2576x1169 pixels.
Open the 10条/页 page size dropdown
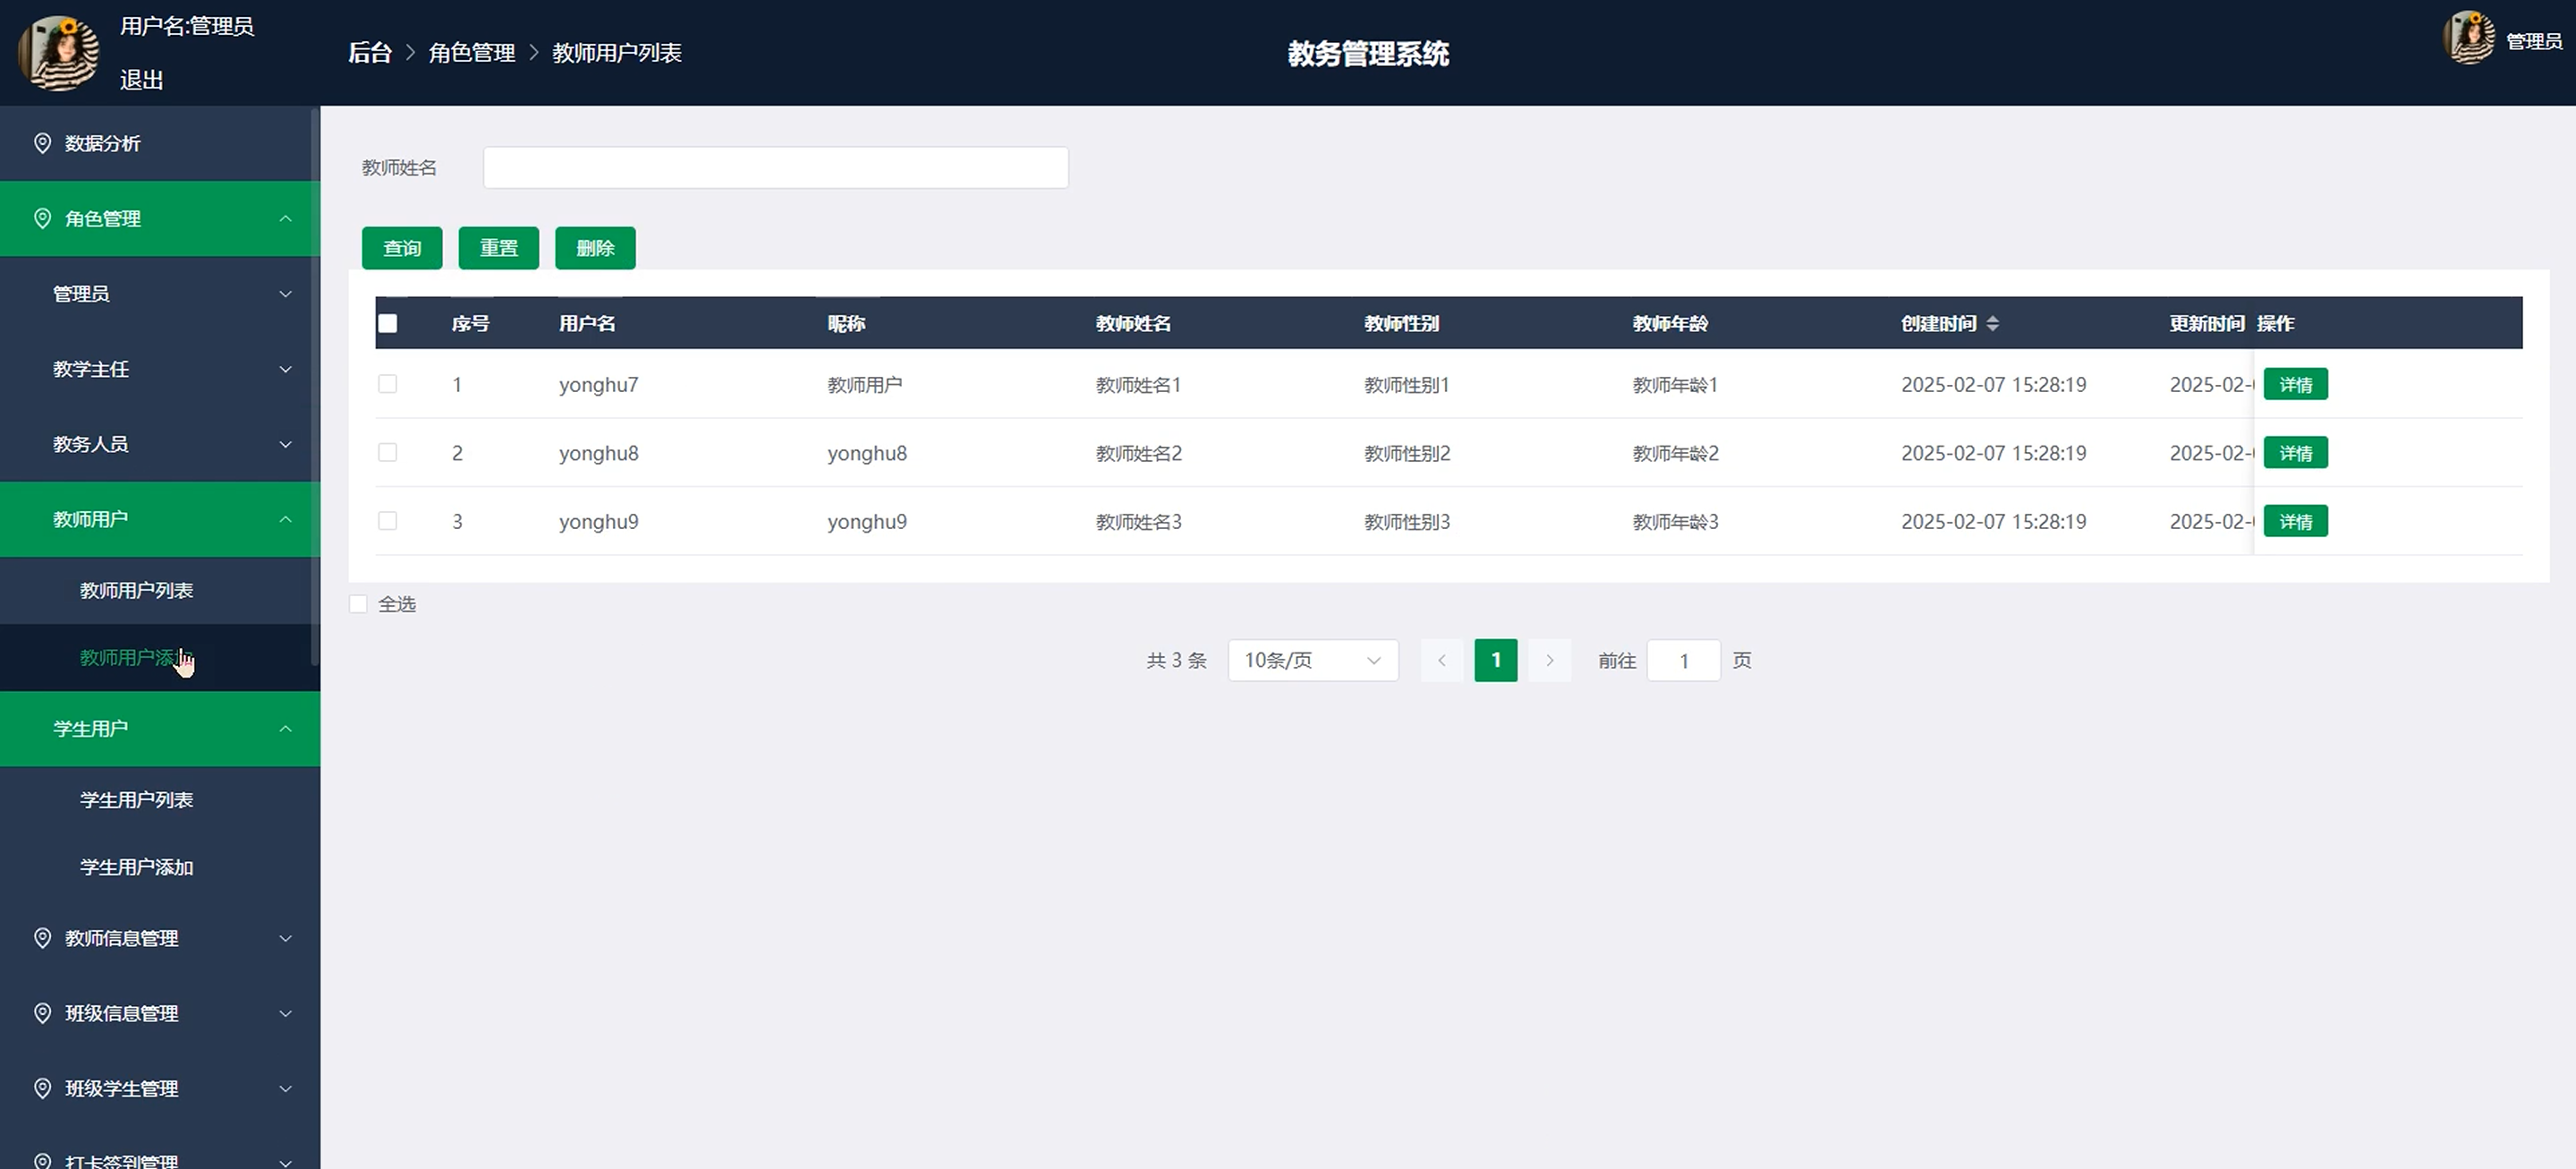(x=1312, y=660)
